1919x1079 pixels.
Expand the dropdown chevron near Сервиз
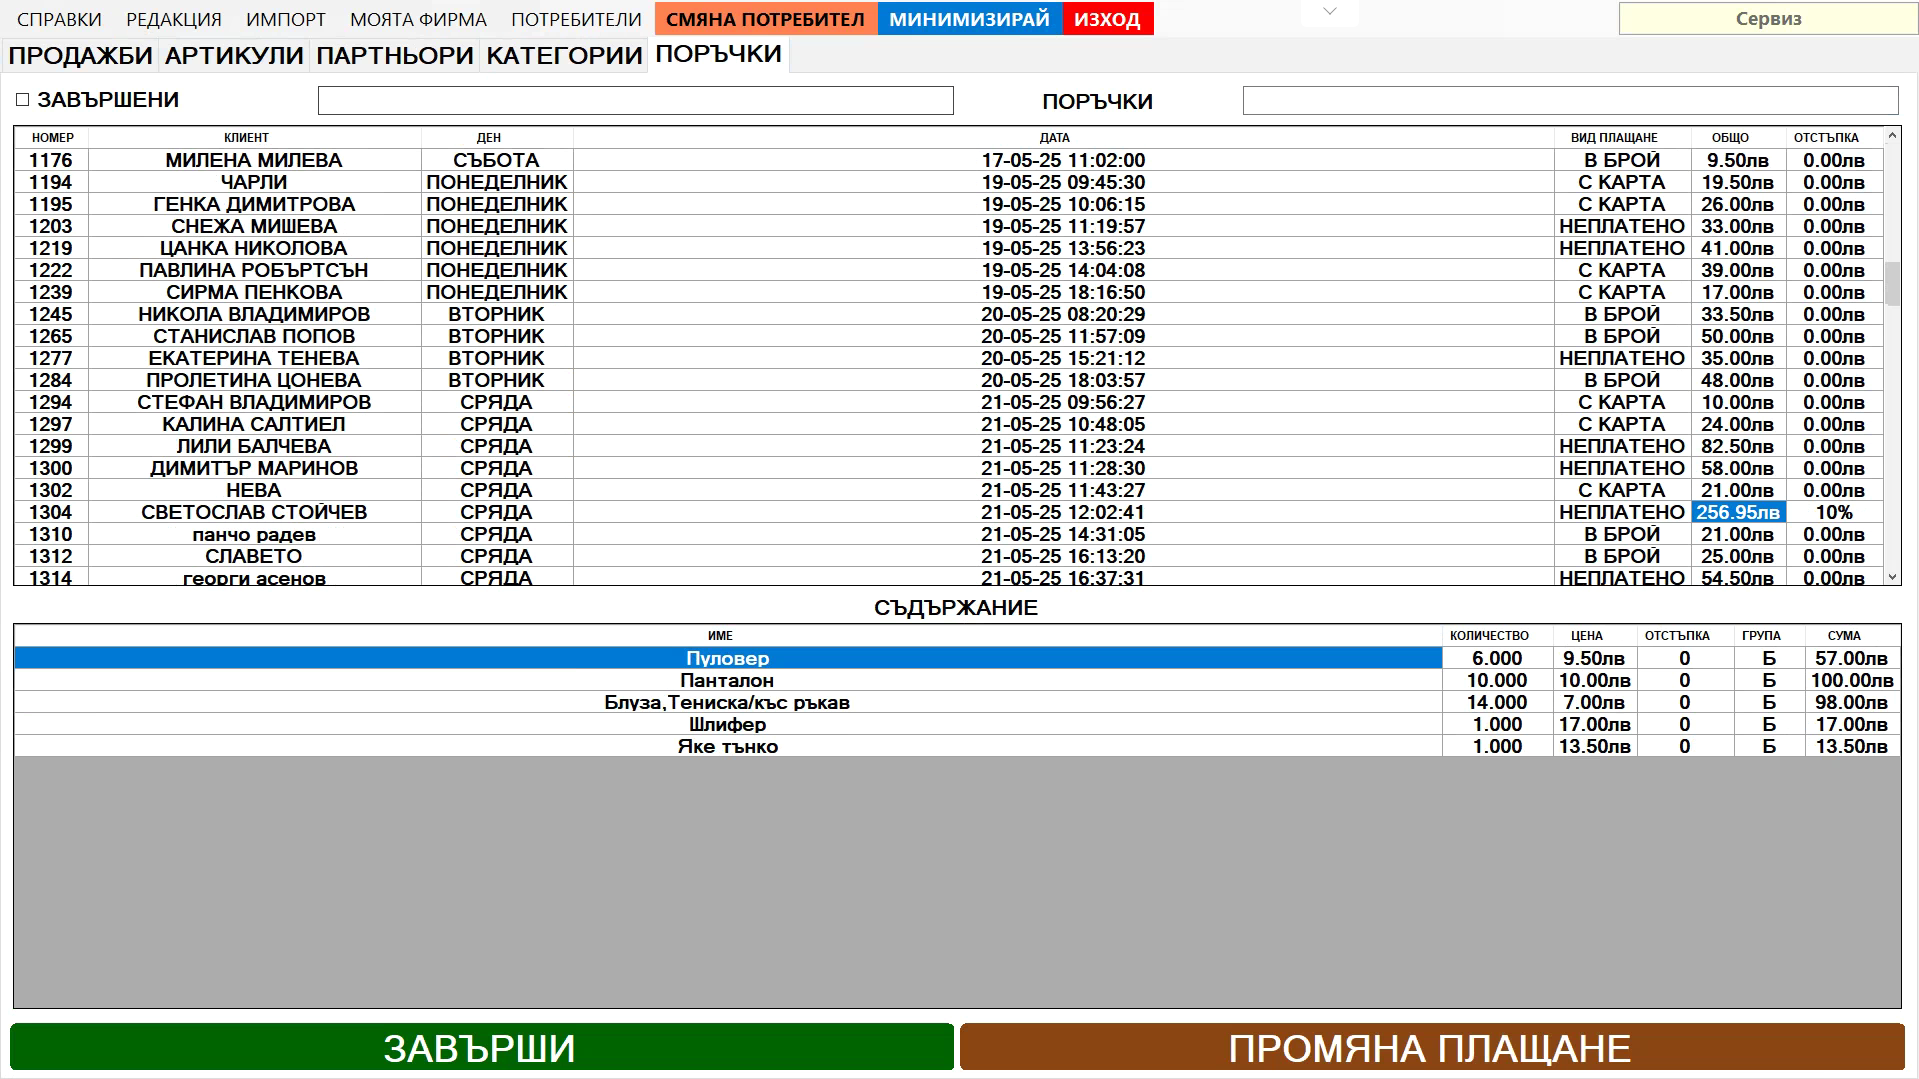tap(1328, 12)
